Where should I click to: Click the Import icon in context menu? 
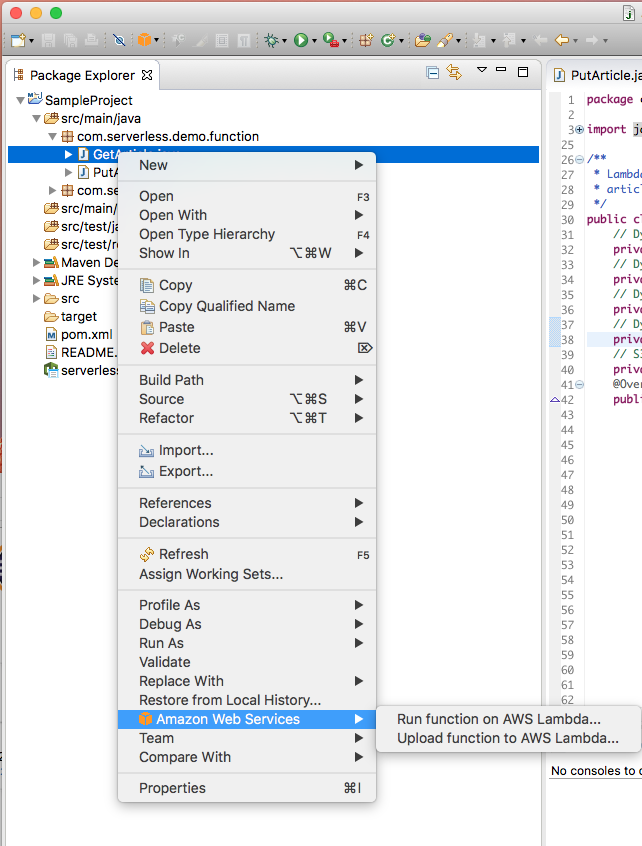coord(146,451)
